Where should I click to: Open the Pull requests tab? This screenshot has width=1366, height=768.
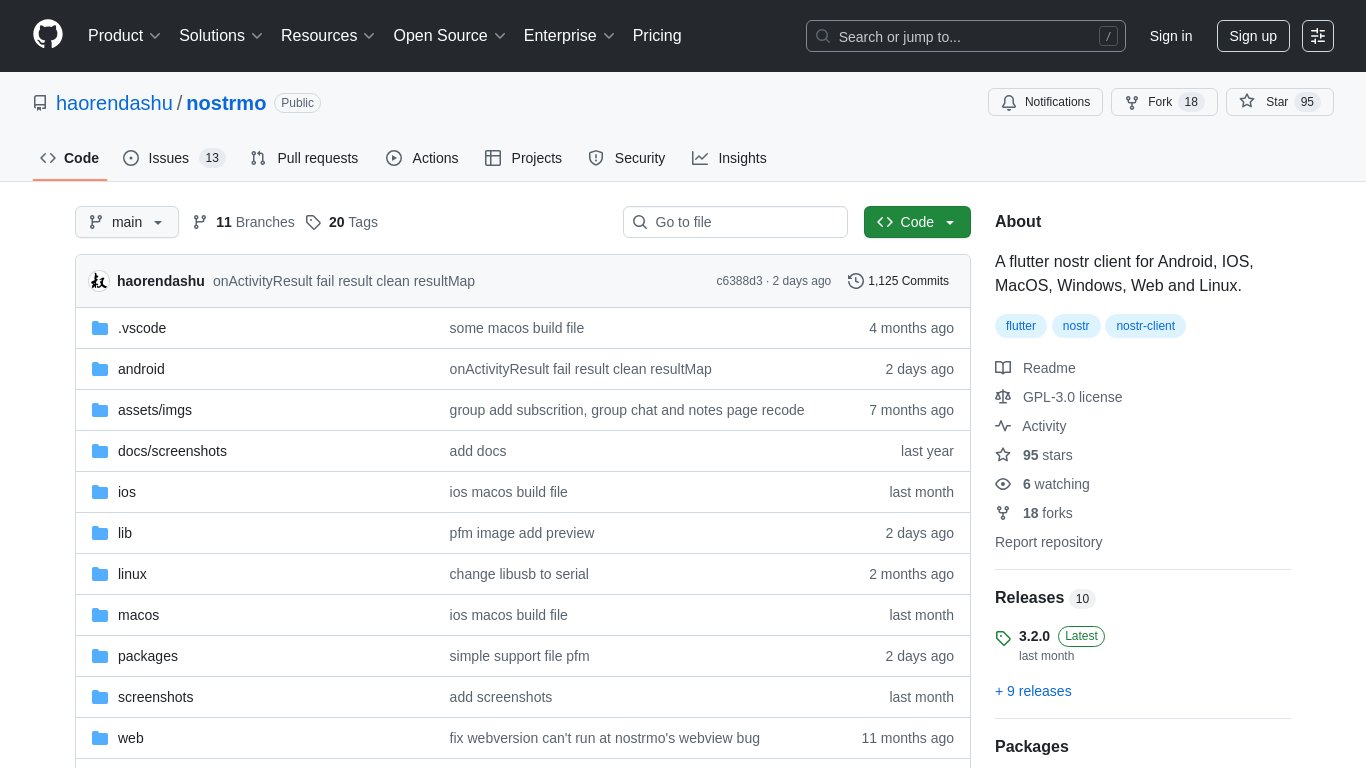point(304,158)
